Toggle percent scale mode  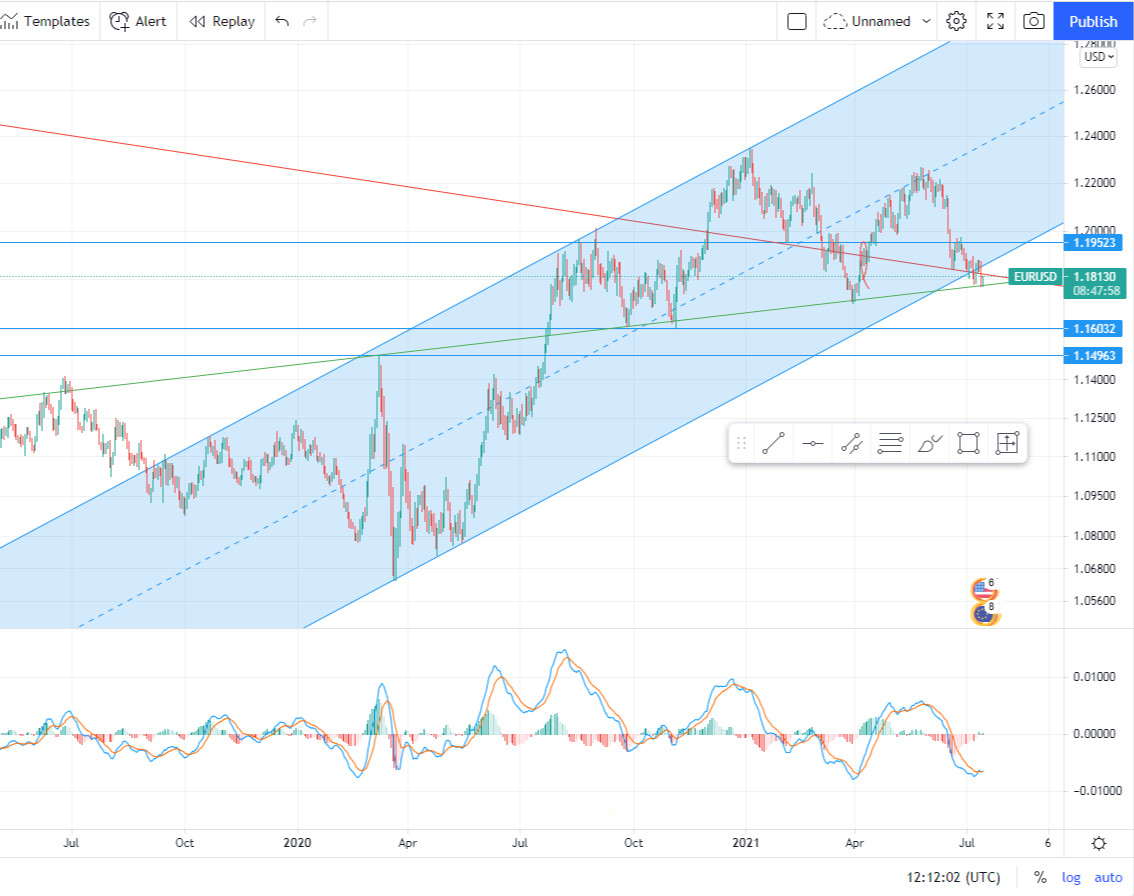(x=1040, y=877)
